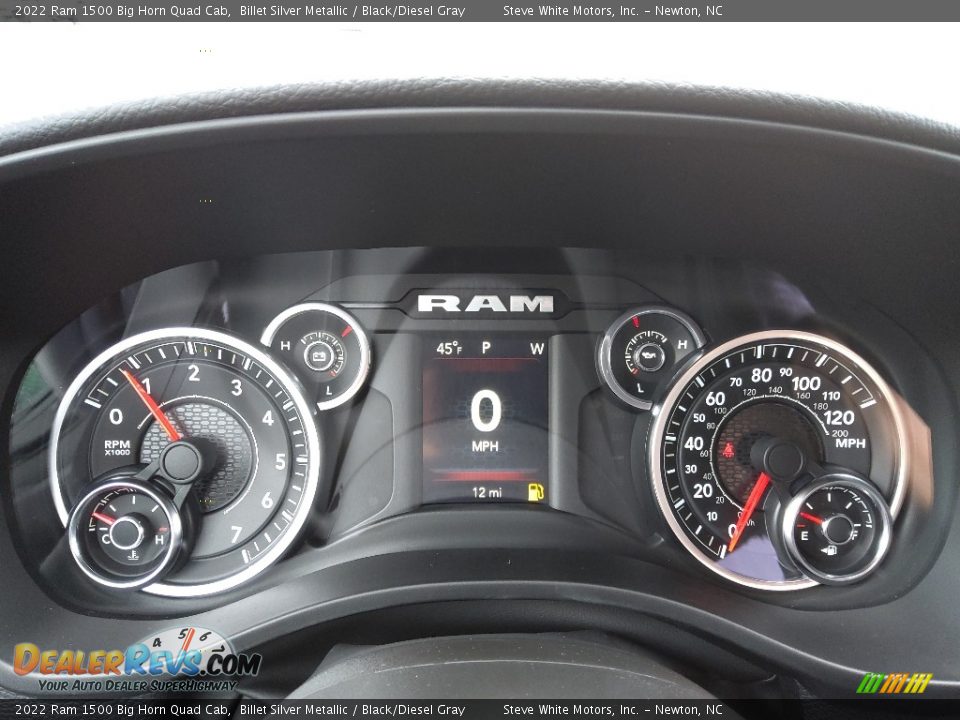
Task: Click the coolant temperature gauge symbol
Action: pos(134,556)
